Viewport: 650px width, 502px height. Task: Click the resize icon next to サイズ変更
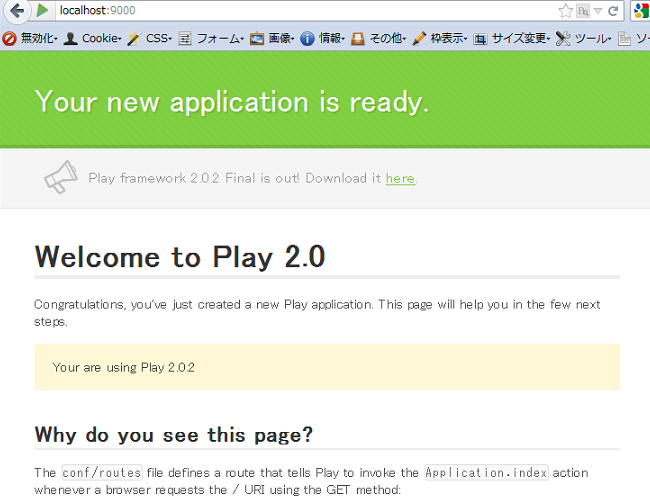[x=480, y=39]
